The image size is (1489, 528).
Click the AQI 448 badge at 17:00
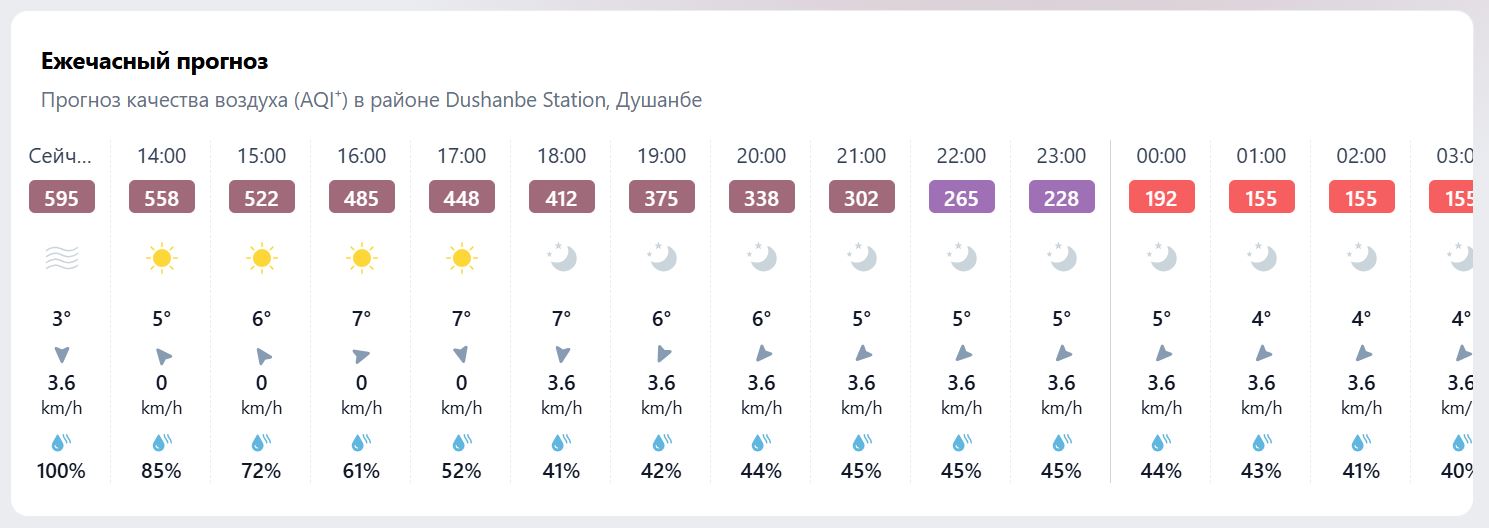point(461,197)
